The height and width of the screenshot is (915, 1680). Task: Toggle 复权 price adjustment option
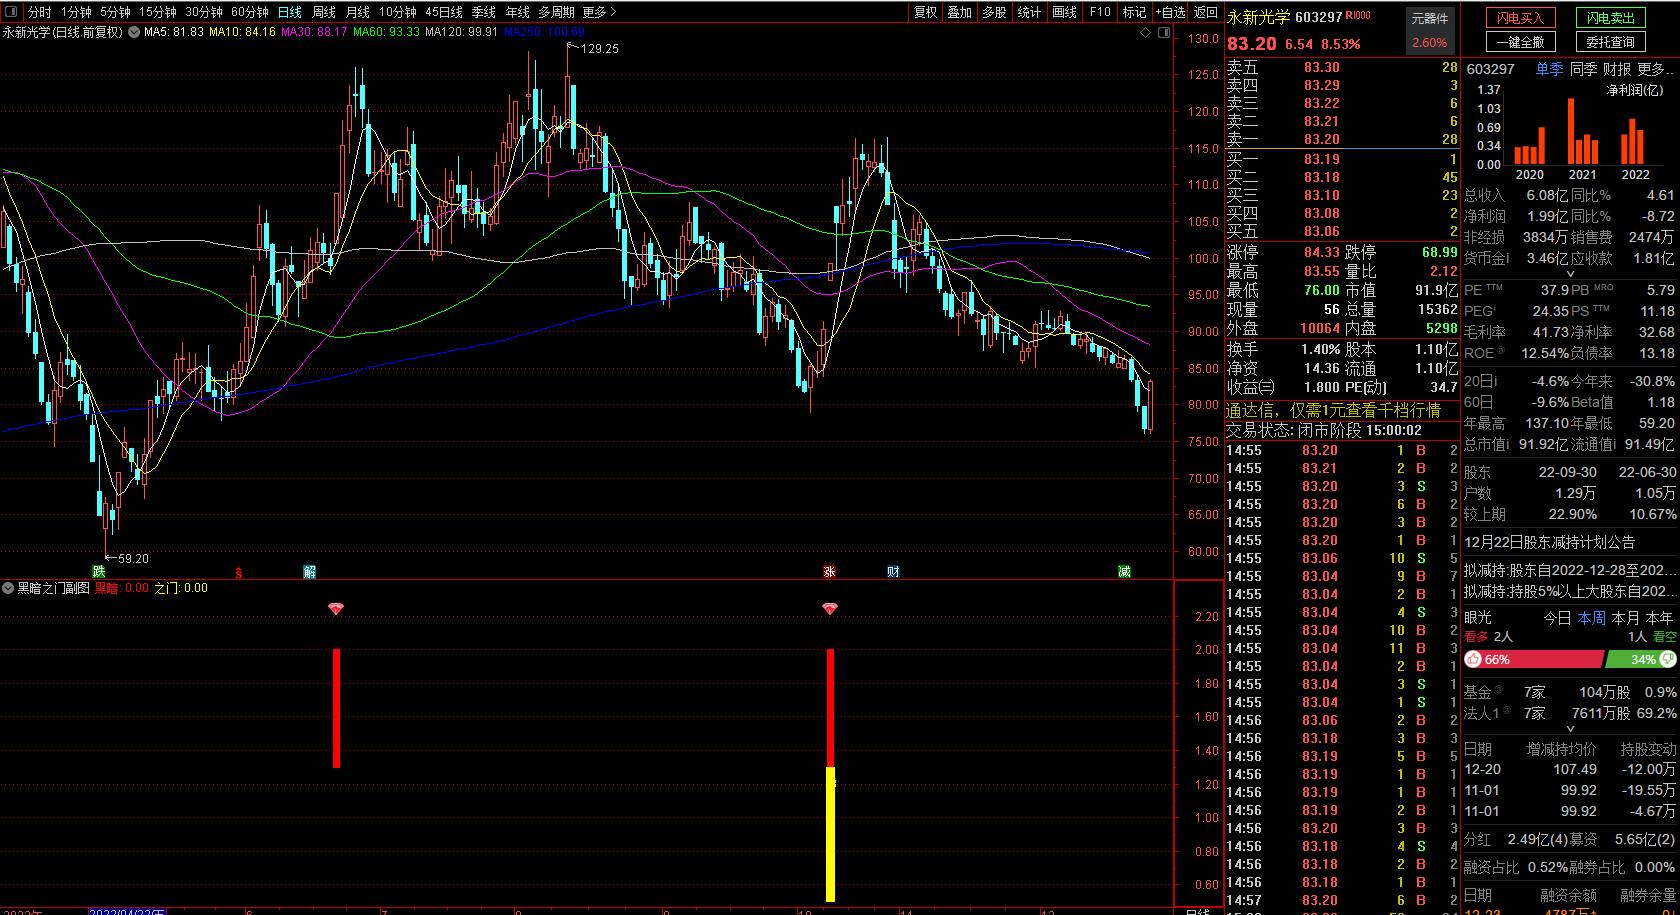[x=926, y=12]
